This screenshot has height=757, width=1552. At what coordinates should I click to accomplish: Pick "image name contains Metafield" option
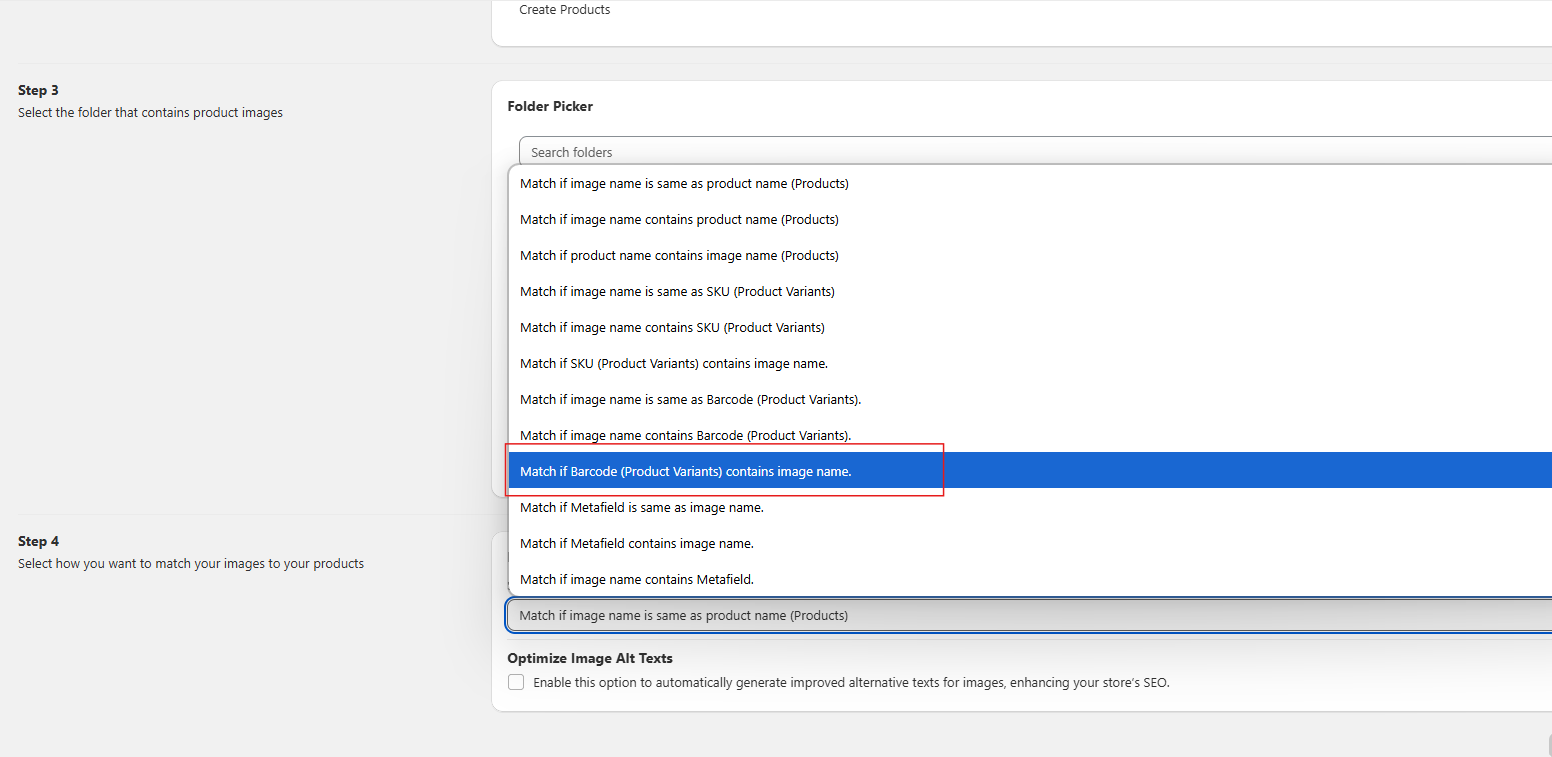pyautogui.click(x=636, y=580)
